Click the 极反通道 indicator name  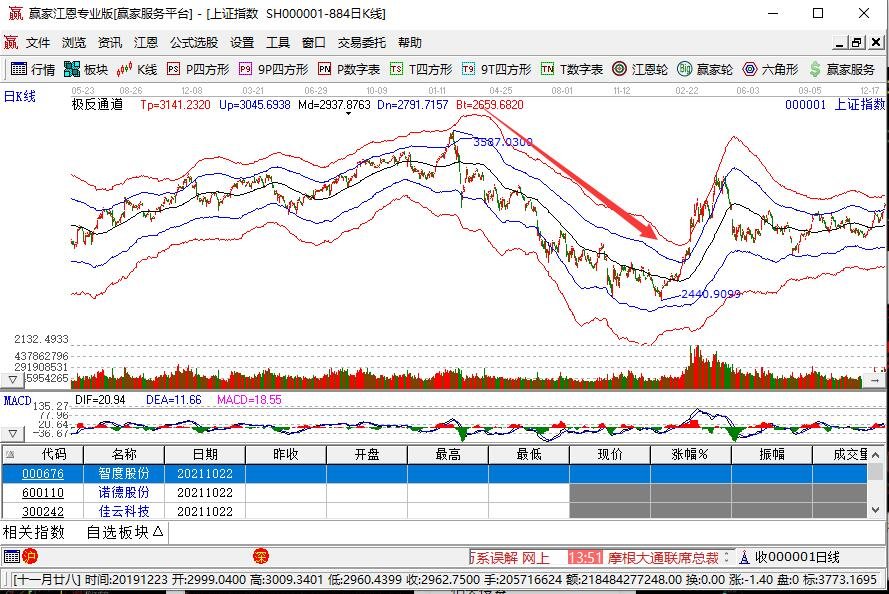click(x=97, y=104)
